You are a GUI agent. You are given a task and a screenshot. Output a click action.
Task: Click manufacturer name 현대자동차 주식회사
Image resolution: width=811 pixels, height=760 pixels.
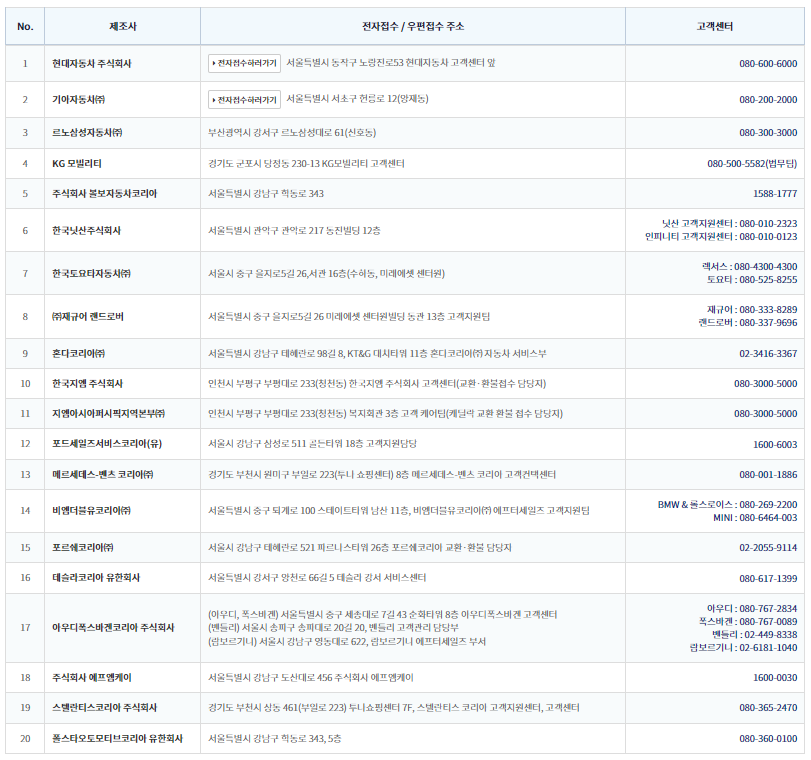tap(92, 64)
